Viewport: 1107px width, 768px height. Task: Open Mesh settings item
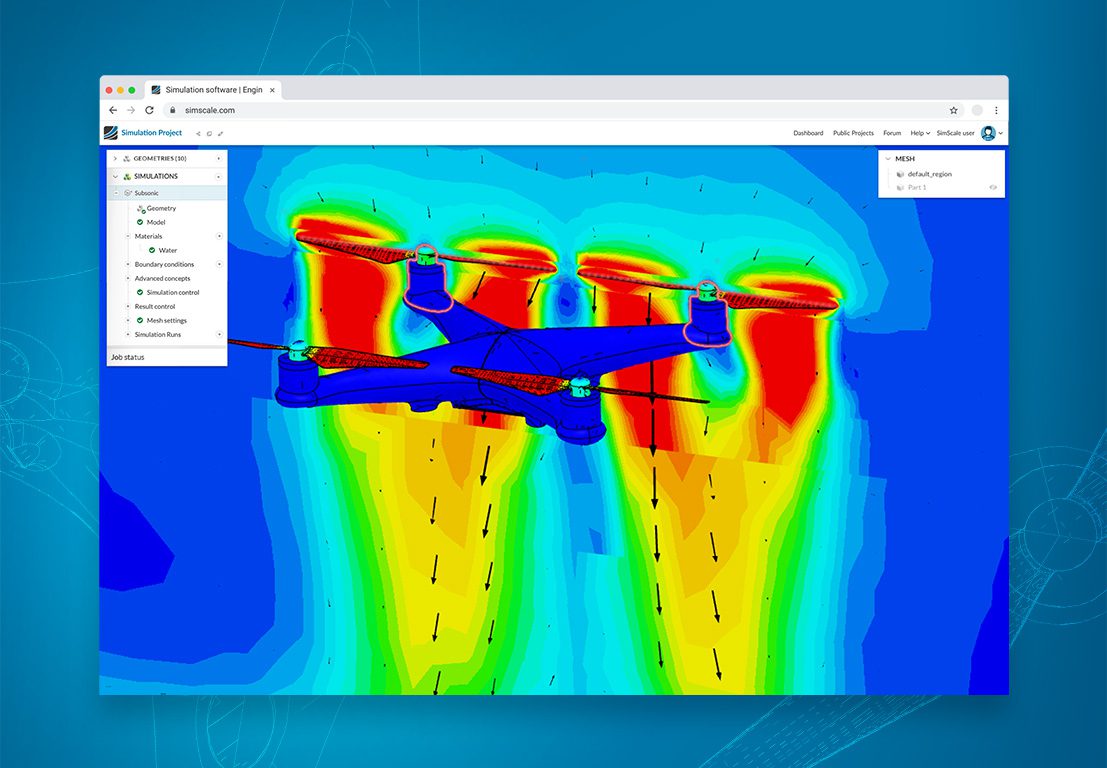point(167,320)
